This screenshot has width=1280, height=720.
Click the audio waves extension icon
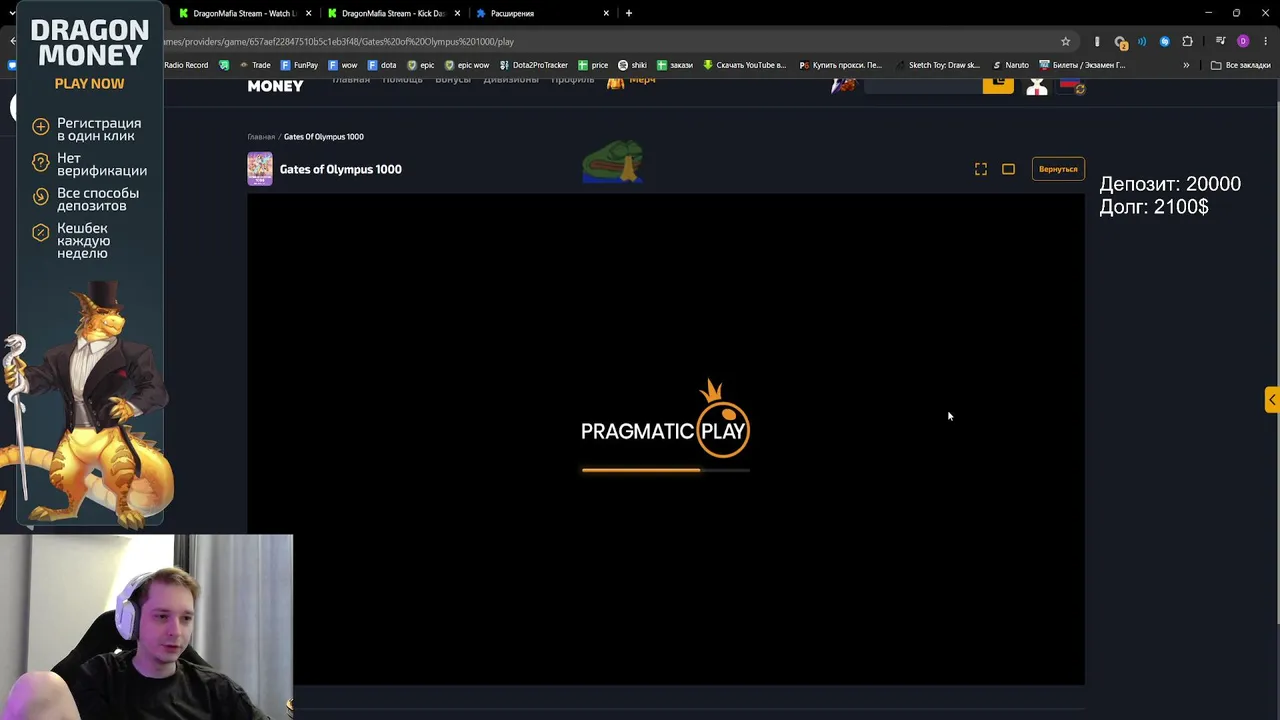(x=1142, y=41)
